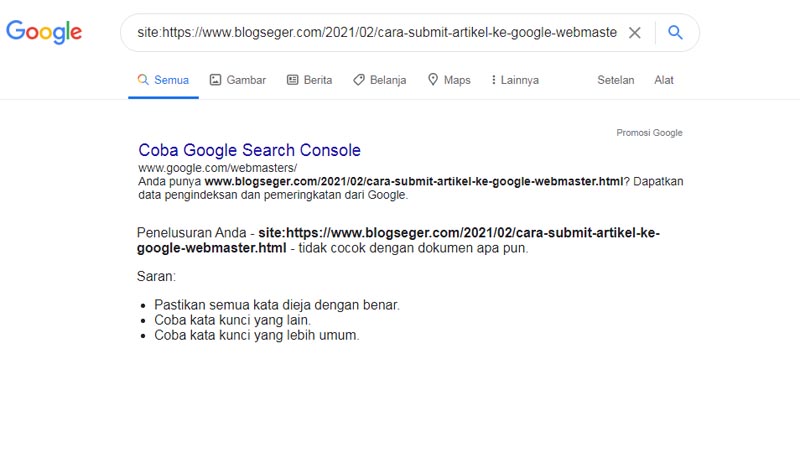
Task: Expand the Lainnya more options menu
Action: click(515, 80)
